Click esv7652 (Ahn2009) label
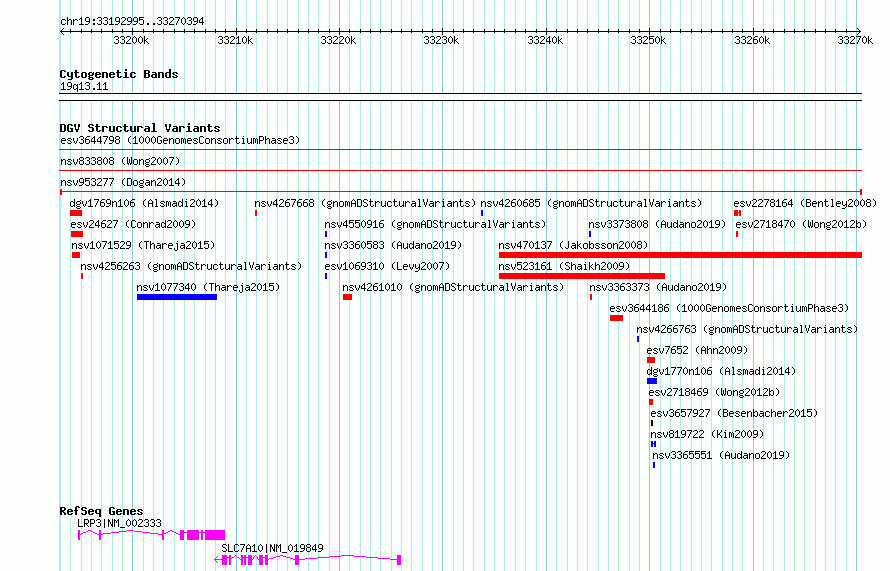The width and height of the screenshot is (890, 571). click(697, 350)
